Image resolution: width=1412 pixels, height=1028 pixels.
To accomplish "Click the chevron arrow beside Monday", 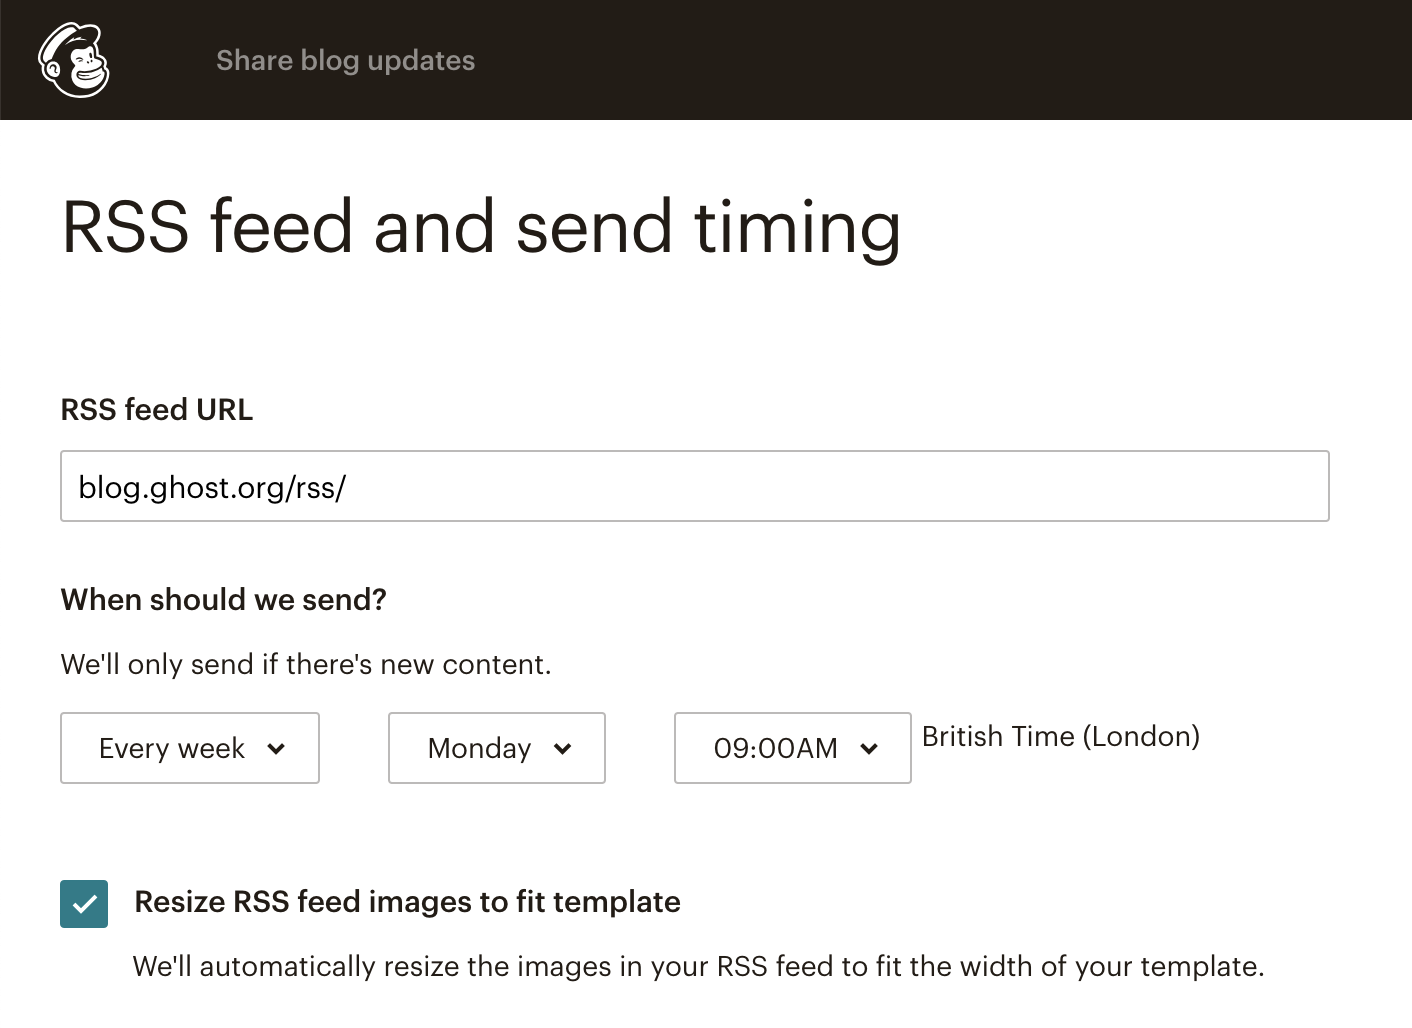I will (563, 748).
